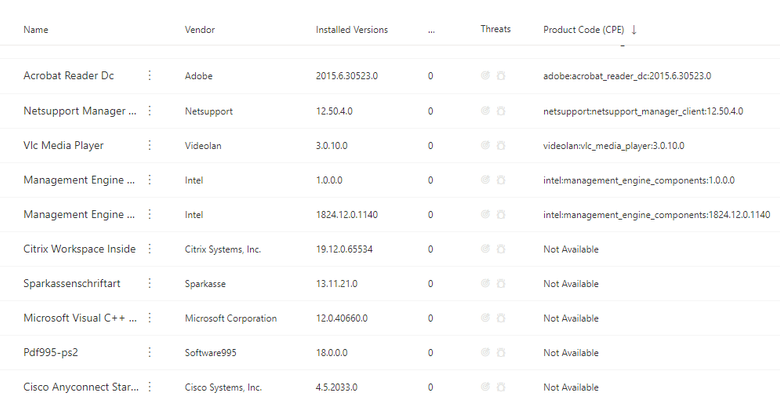Viewport: 780px width, 400px height.
Task: Open the Management Engine entry with version 1824.12.0.1140
Action: click(x=79, y=214)
